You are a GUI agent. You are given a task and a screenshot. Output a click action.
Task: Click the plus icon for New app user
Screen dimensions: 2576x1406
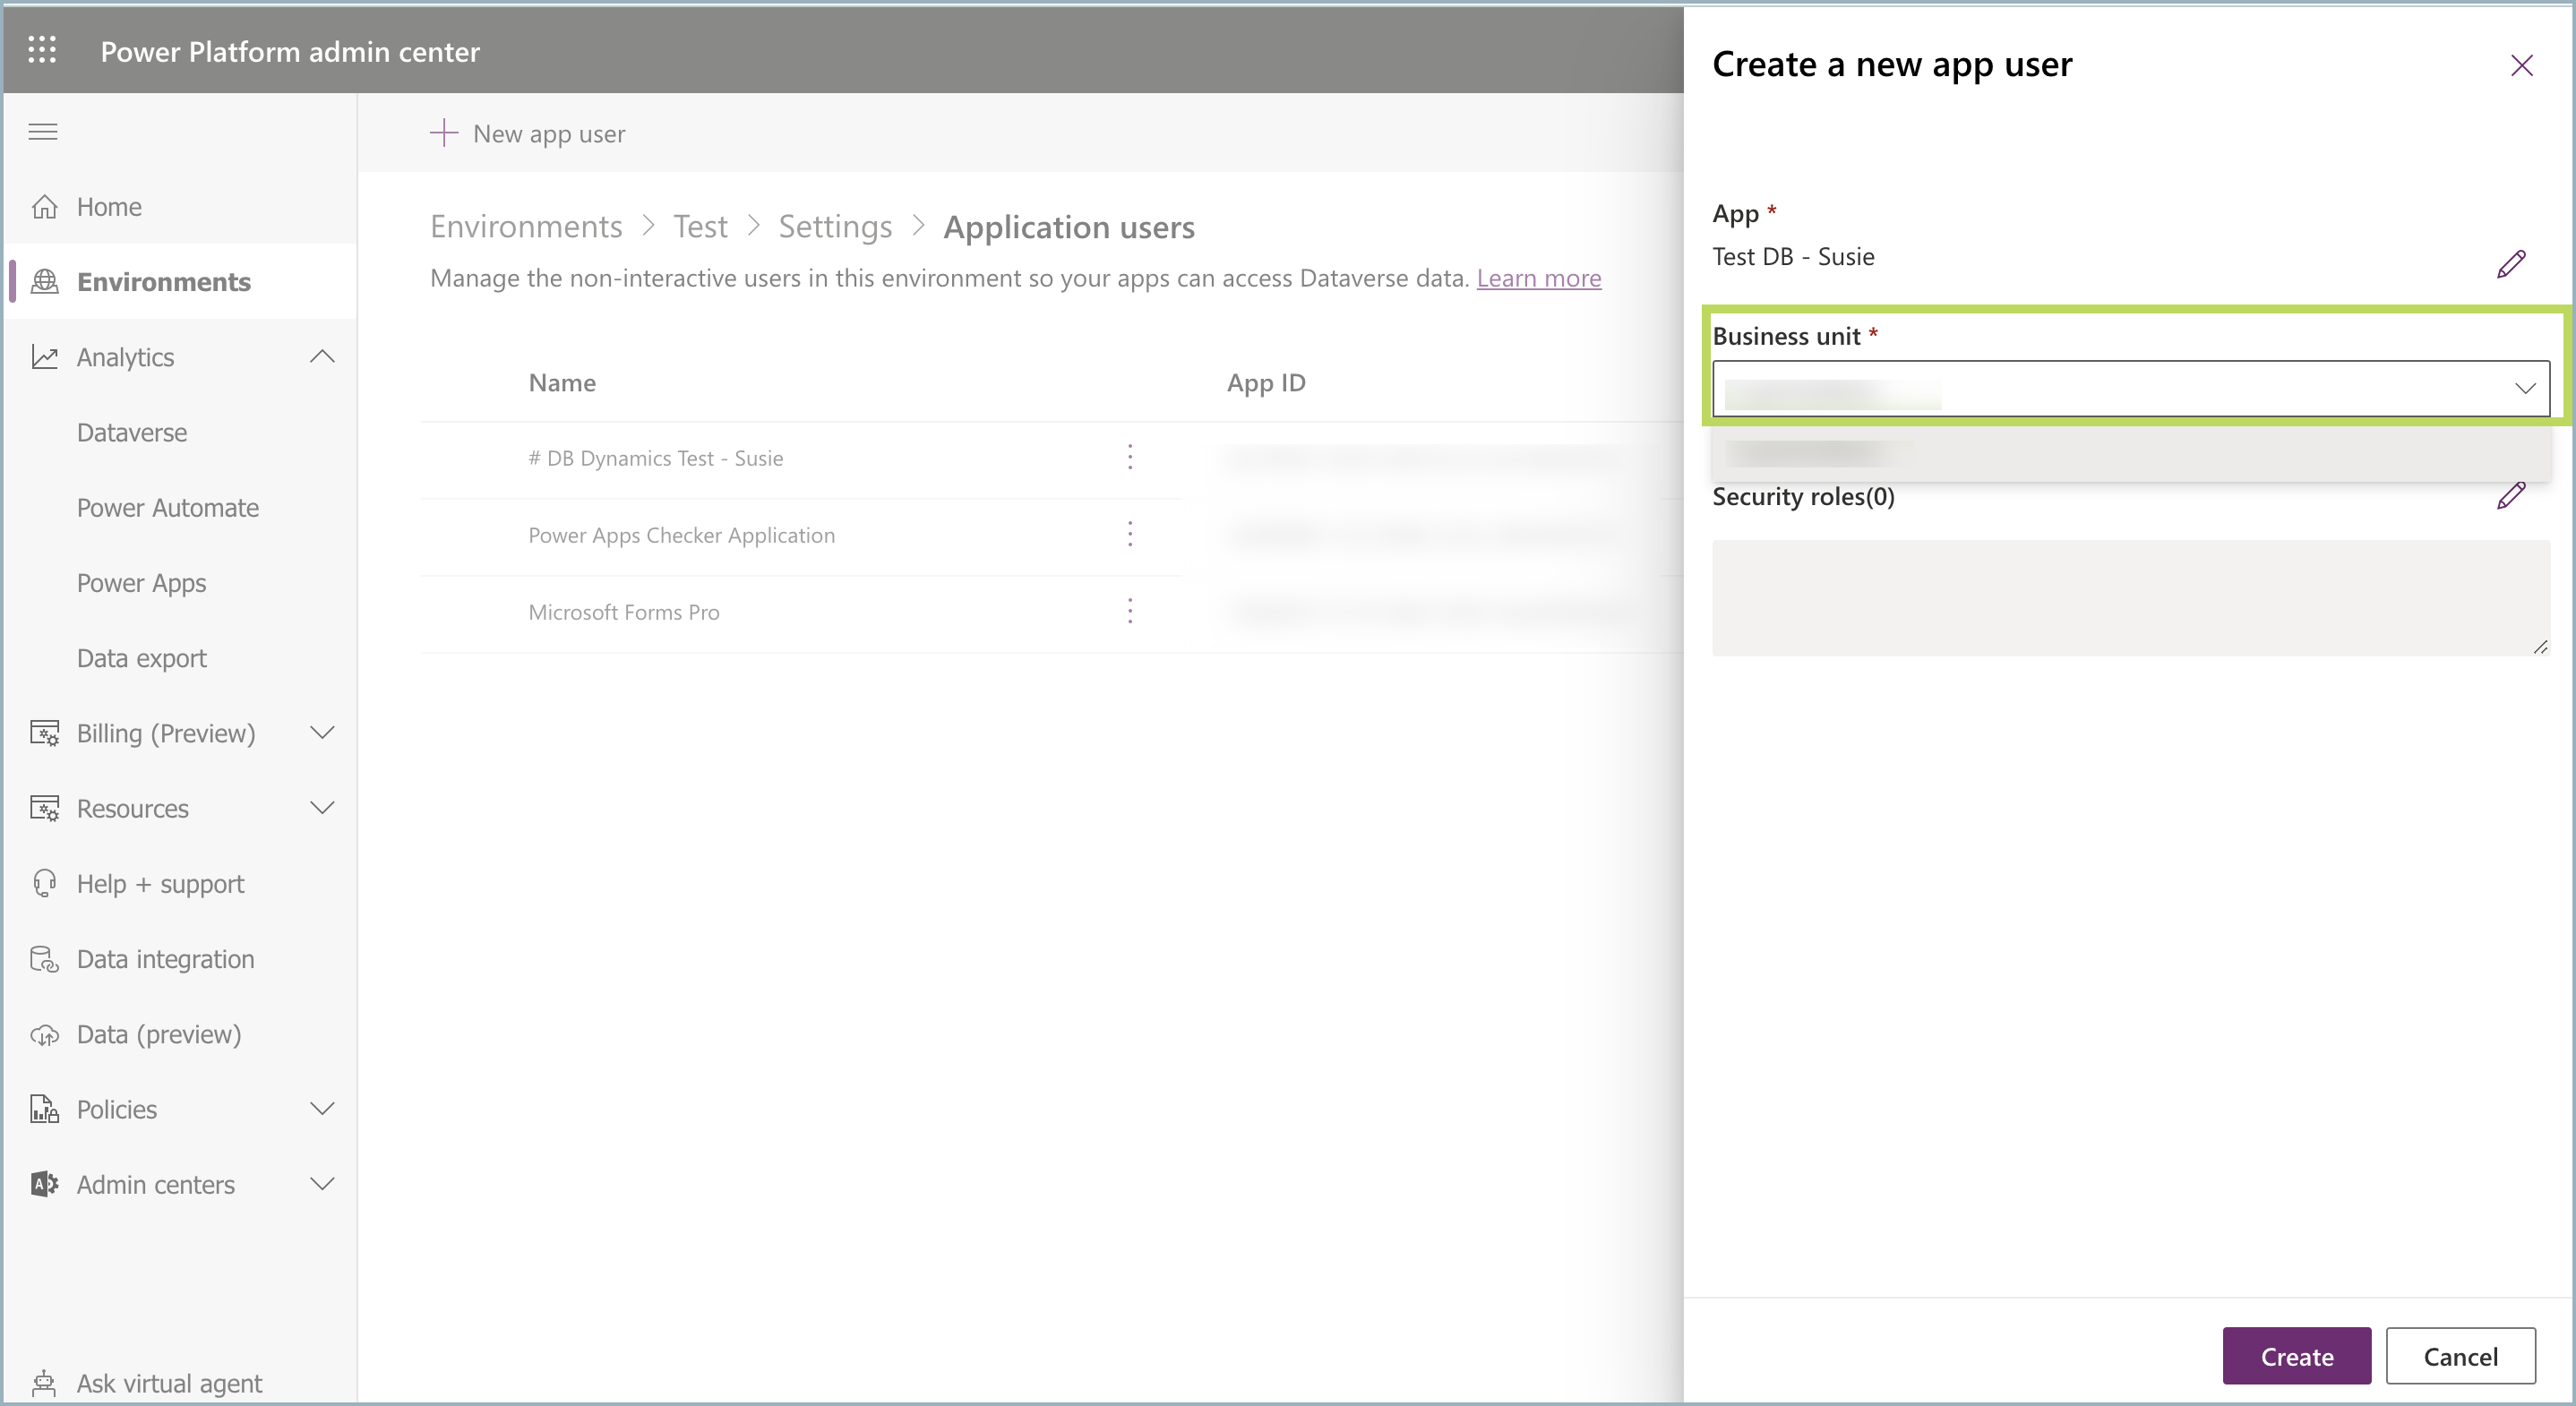pos(444,133)
